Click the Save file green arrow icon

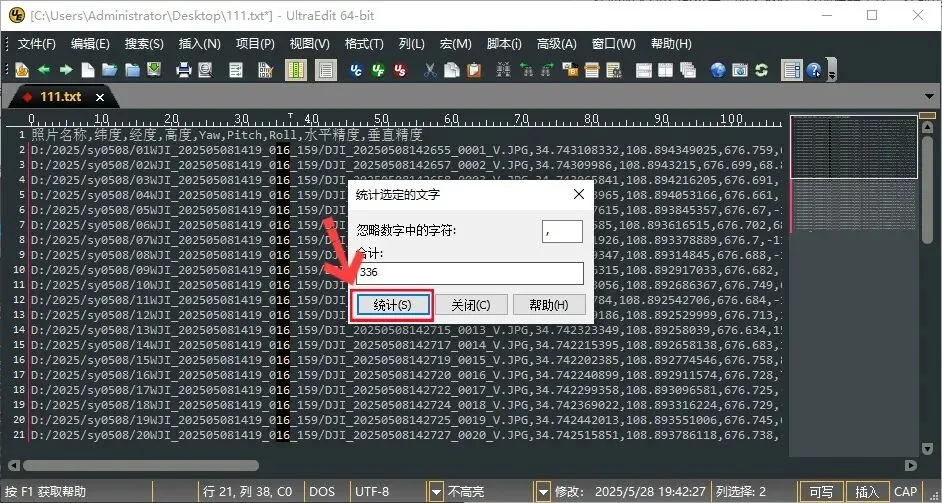tap(154, 70)
